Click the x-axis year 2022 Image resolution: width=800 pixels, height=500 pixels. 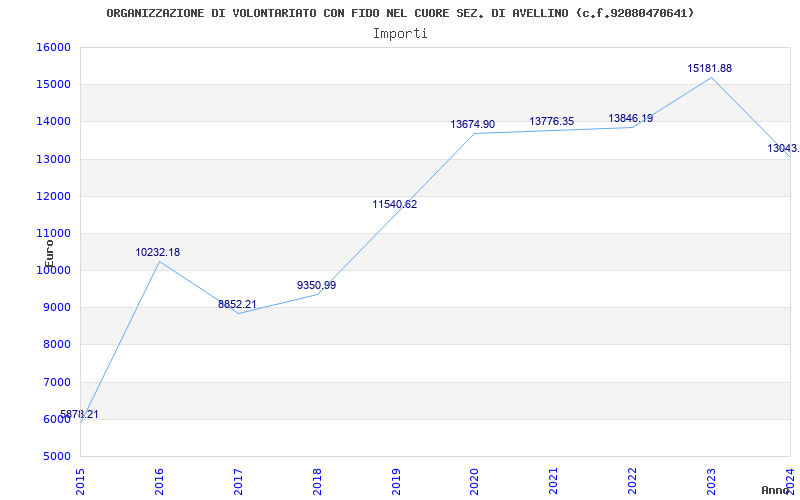tap(633, 482)
